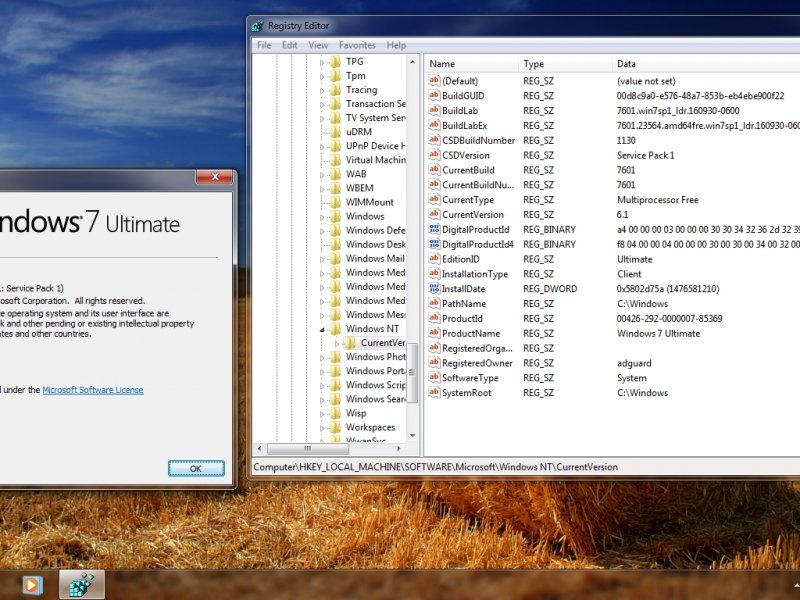Click the string icon next to CSDVersion
The image size is (800, 600).
tap(434, 155)
